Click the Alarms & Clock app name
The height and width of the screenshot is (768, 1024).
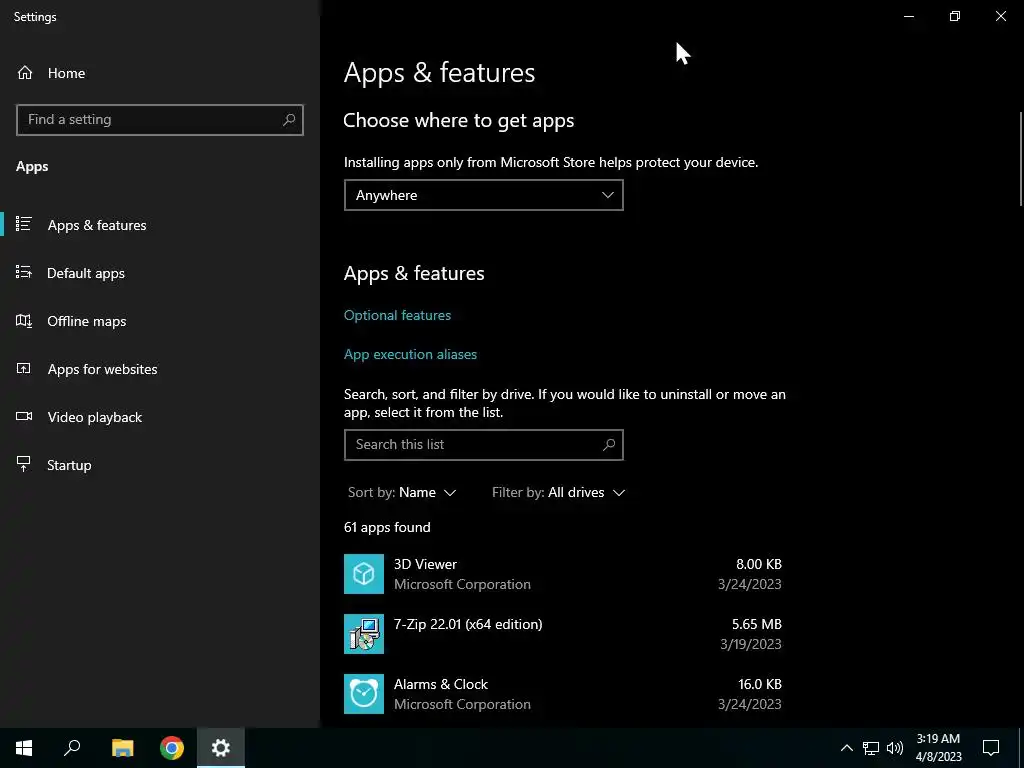(441, 684)
